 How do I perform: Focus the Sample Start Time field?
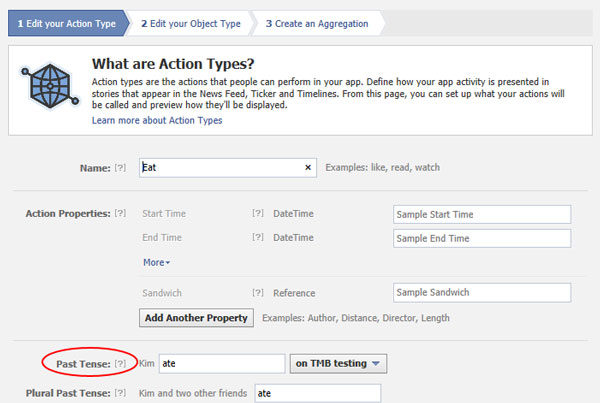[x=481, y=214]
